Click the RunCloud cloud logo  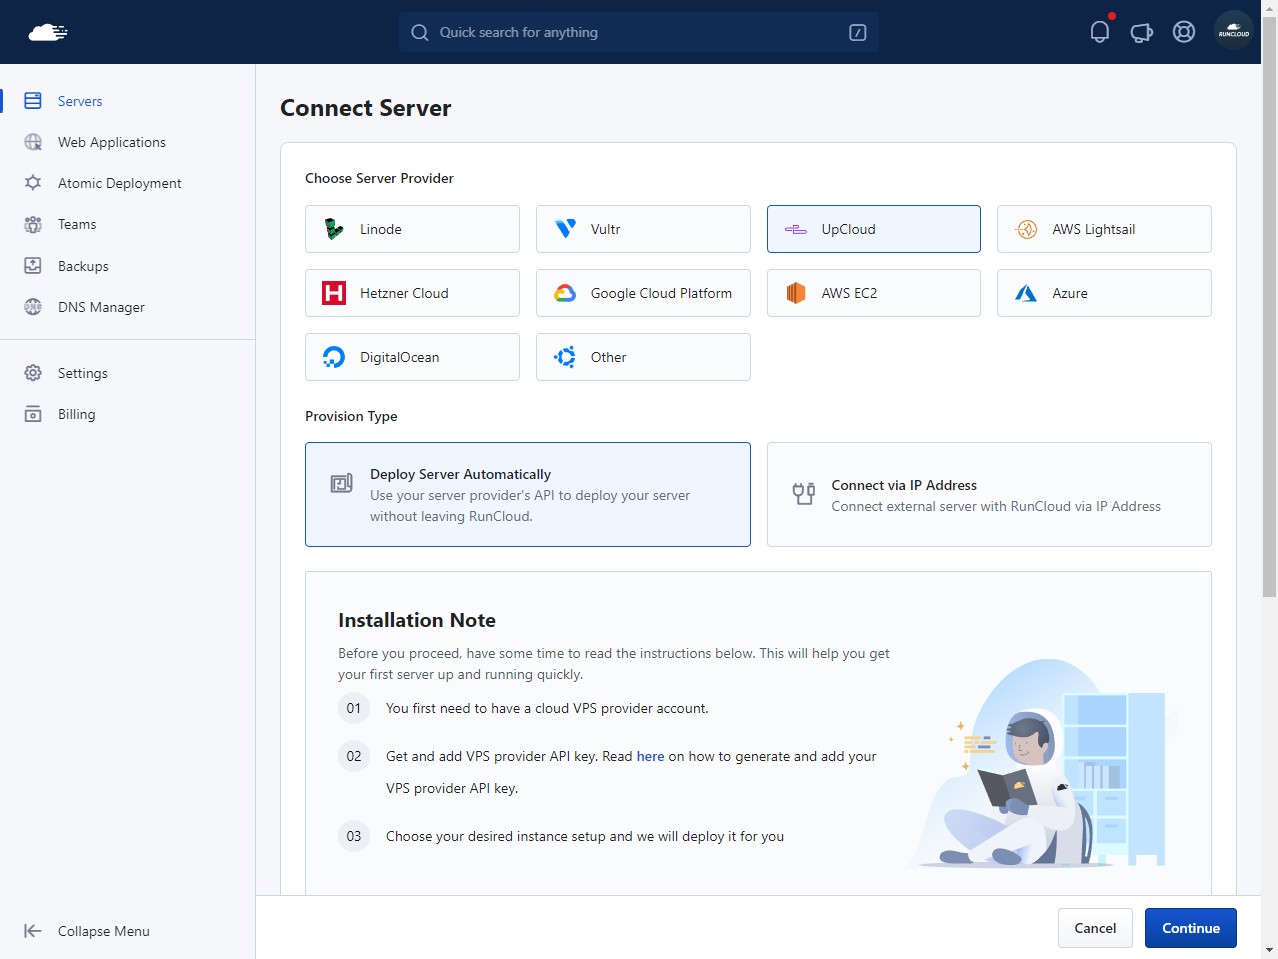click(48, 33)
